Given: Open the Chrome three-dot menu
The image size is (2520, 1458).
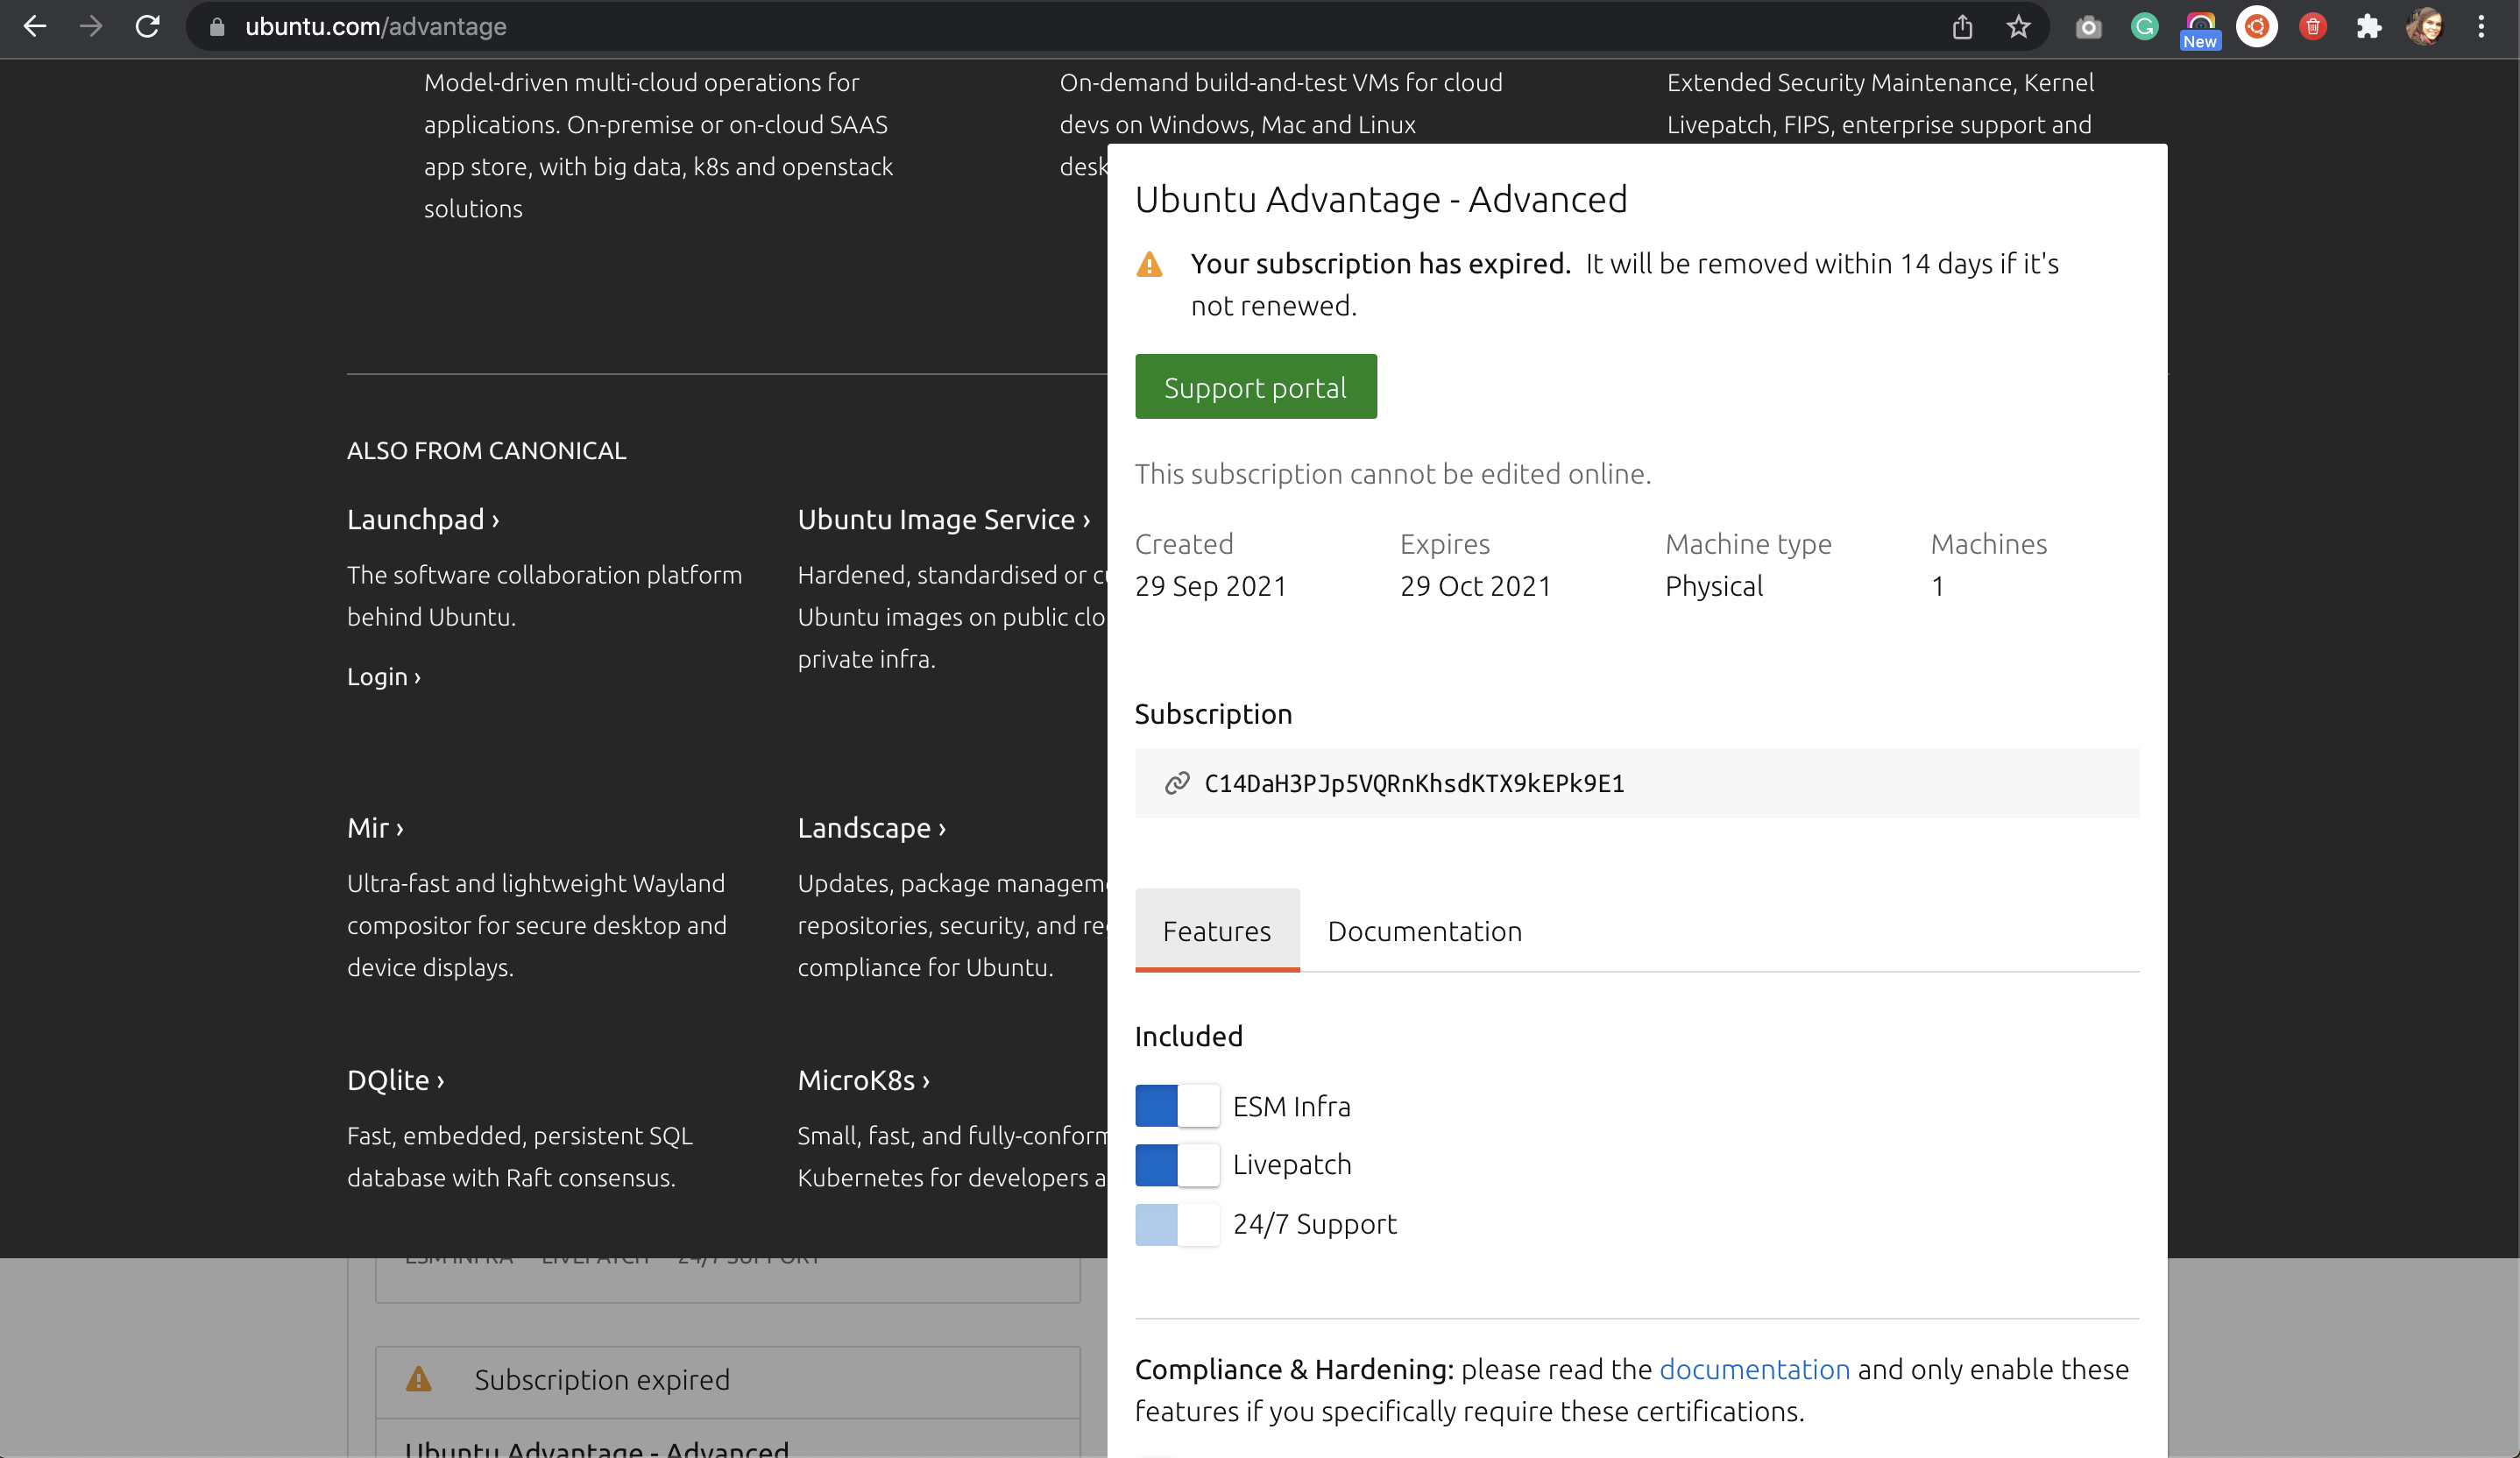Looking at the screenshot, I should [x=2481, y=27].
